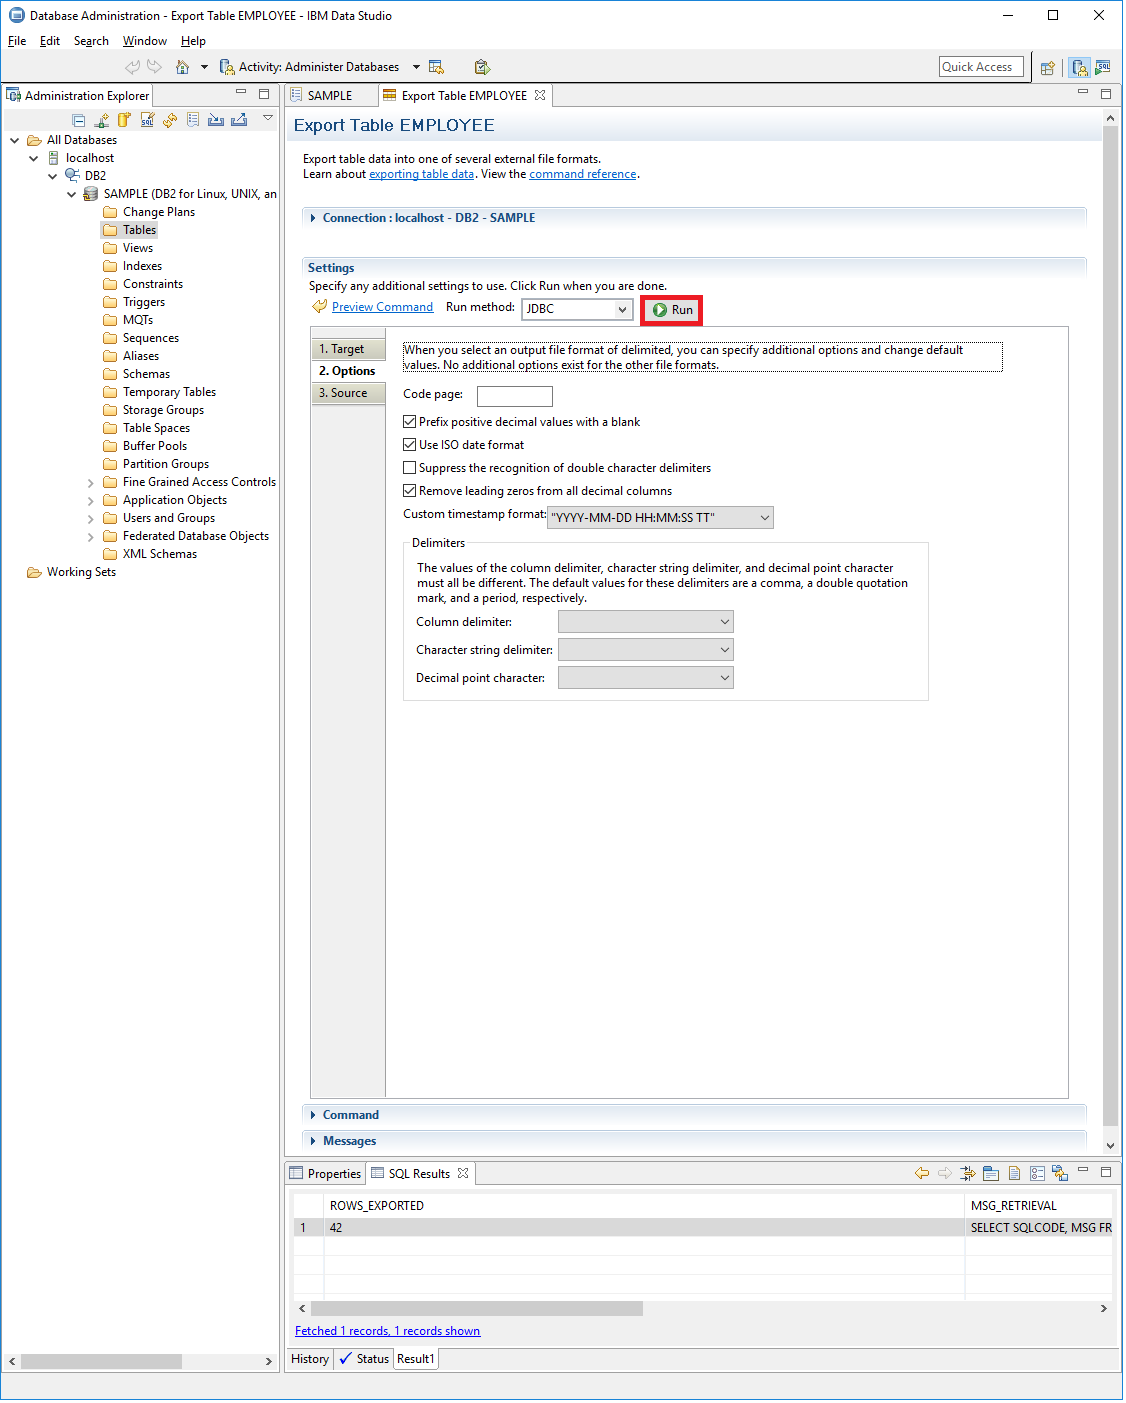Viewport: 1126px width, 1403px height.
Task: Open the Window menu
Action: [145, 41]
